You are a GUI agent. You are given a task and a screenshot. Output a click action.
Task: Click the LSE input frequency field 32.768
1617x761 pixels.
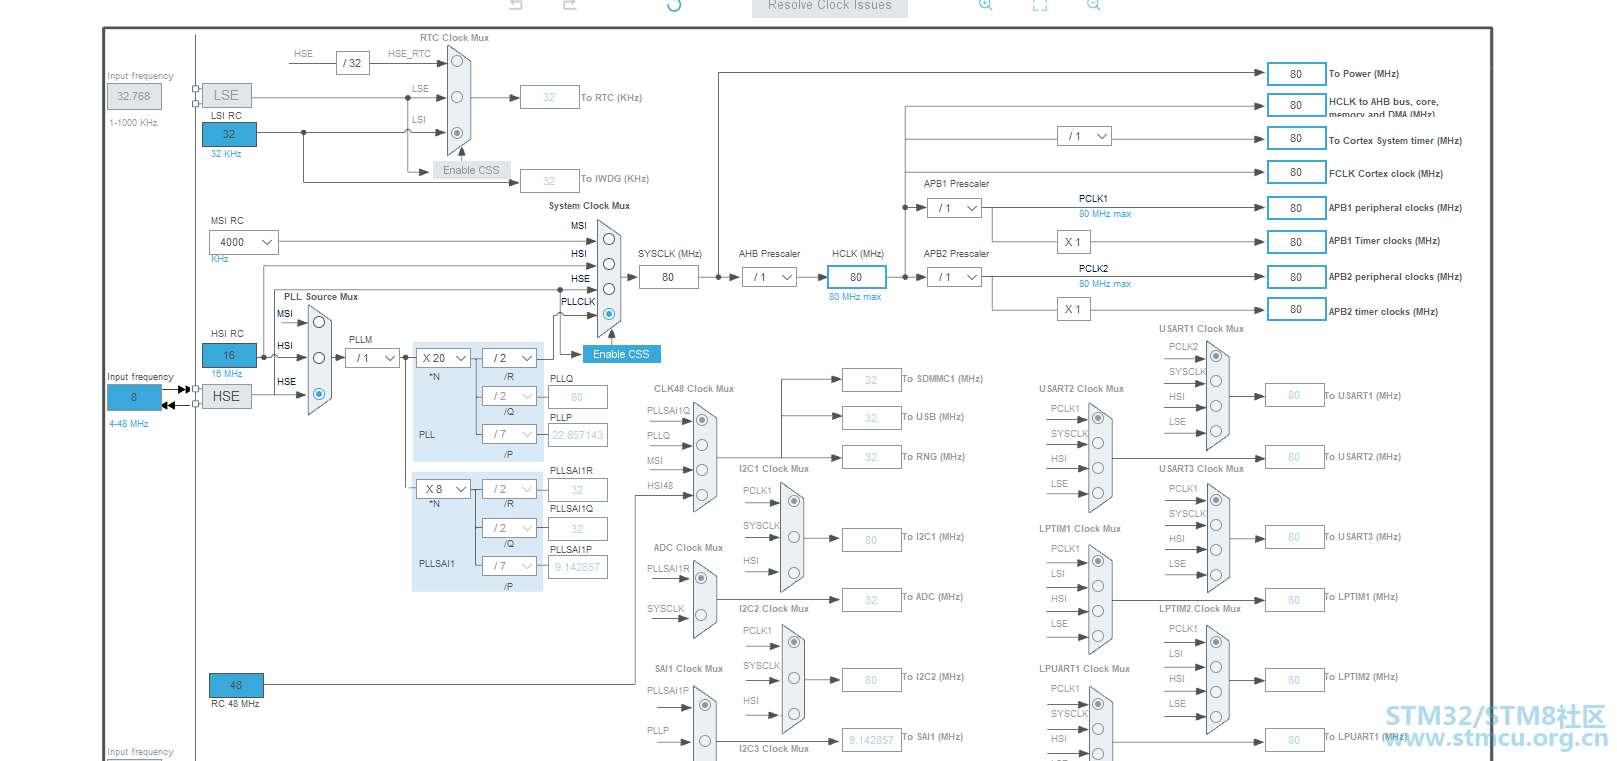(x=133, y=96)
